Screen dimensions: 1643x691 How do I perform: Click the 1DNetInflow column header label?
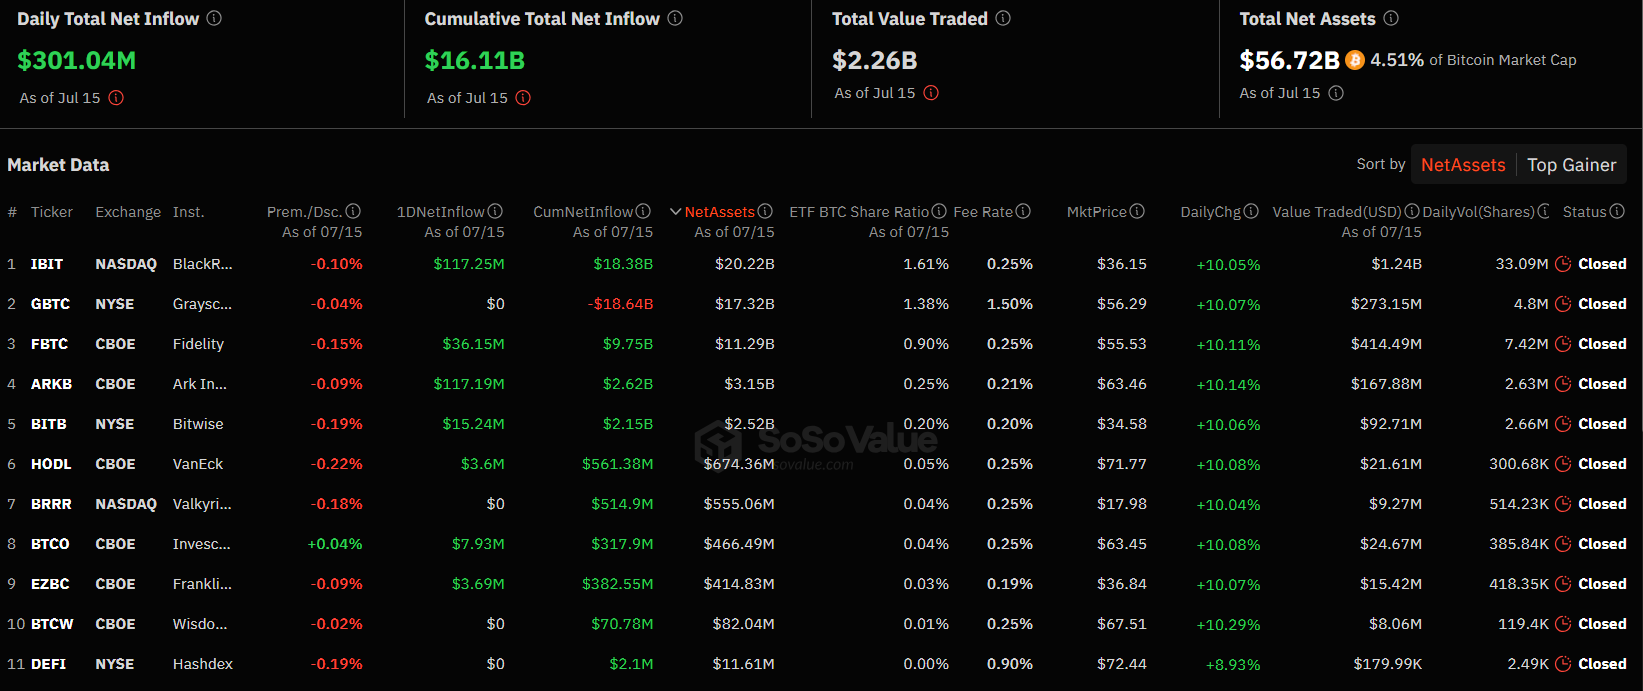point(441,212)
